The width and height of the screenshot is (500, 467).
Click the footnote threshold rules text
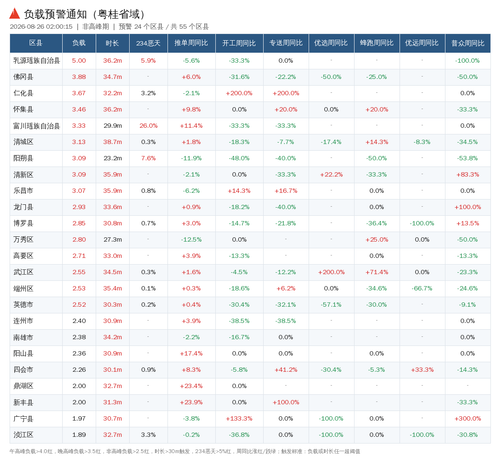[x=185, y=452]
